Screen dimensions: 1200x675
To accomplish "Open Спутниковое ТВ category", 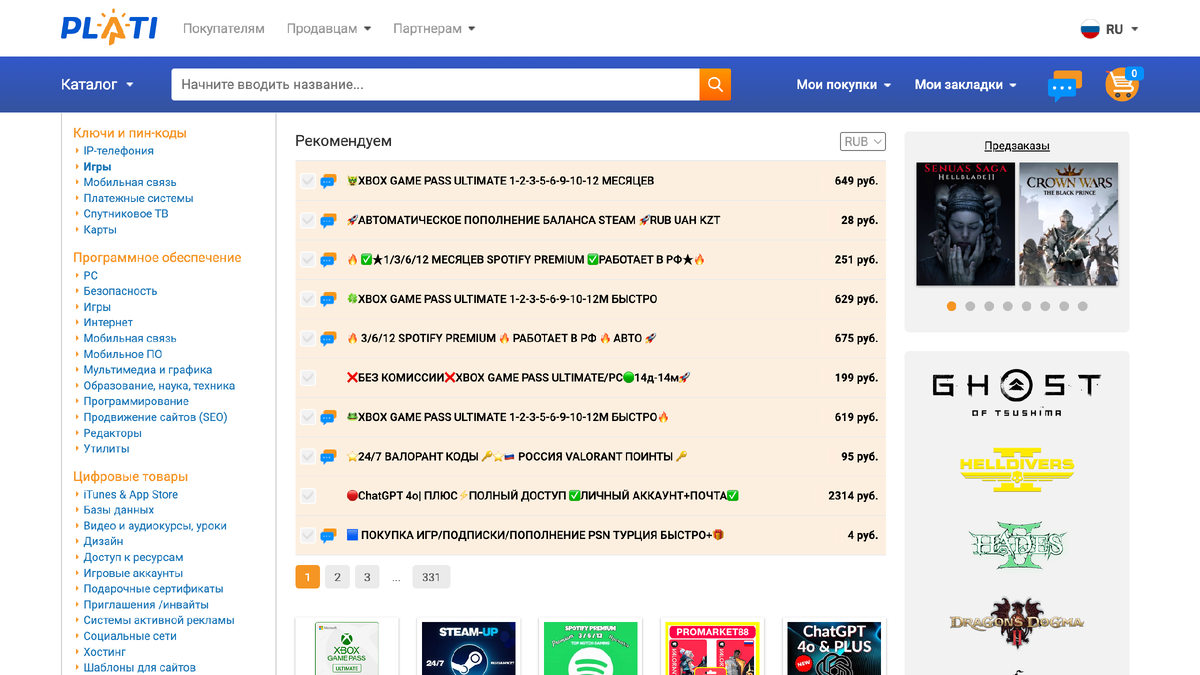I will click(x=126, y=214).
